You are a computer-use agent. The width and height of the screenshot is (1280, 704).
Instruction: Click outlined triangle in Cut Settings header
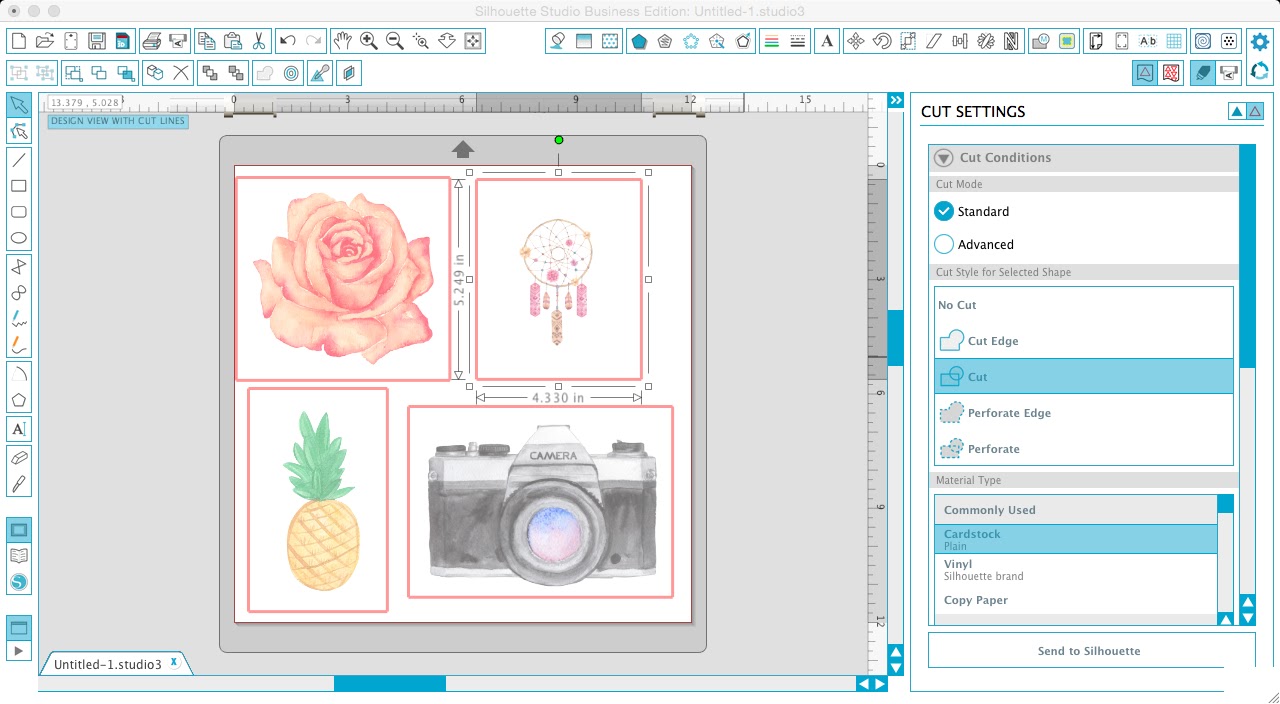pyautogui.click(x=1255, y=111)
